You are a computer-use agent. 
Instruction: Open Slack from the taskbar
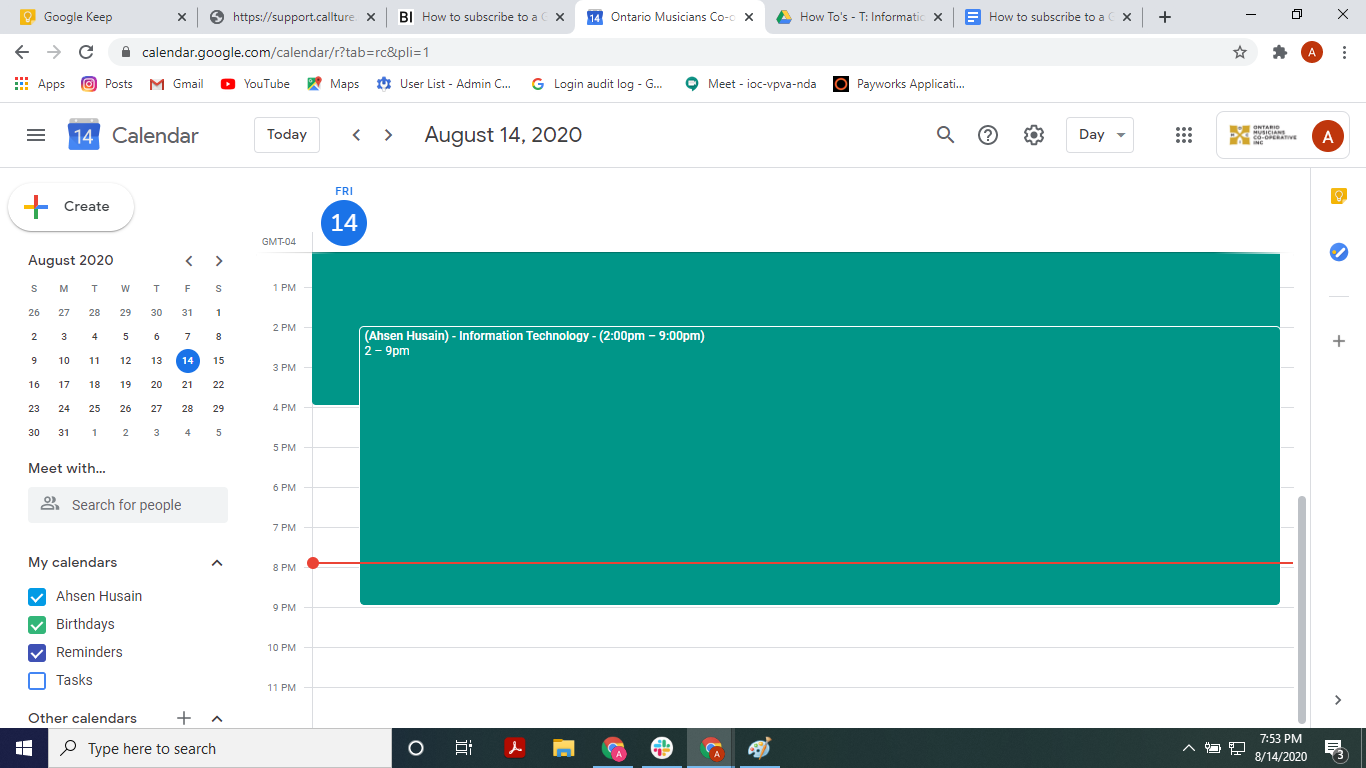click(x=662, y=748)
